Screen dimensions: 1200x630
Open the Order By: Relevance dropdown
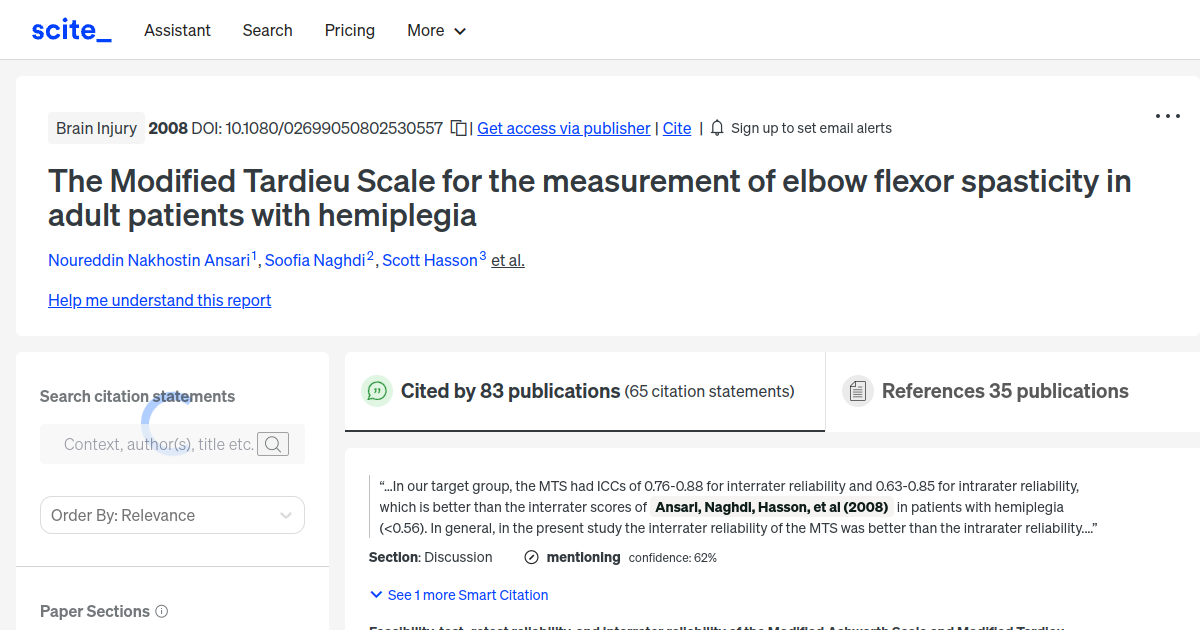tap(172, 515)
